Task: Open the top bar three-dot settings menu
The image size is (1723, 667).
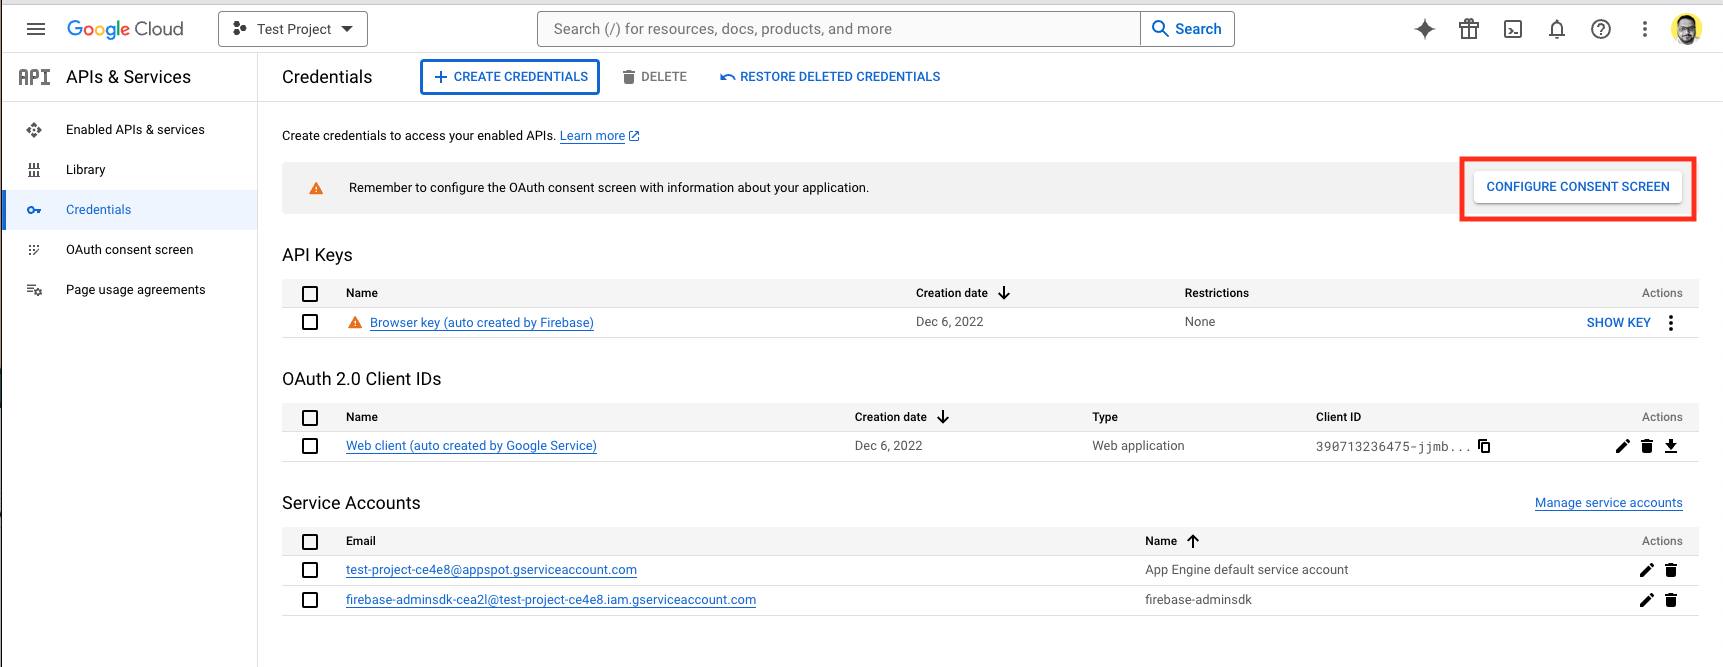Action: (1645, 29)
